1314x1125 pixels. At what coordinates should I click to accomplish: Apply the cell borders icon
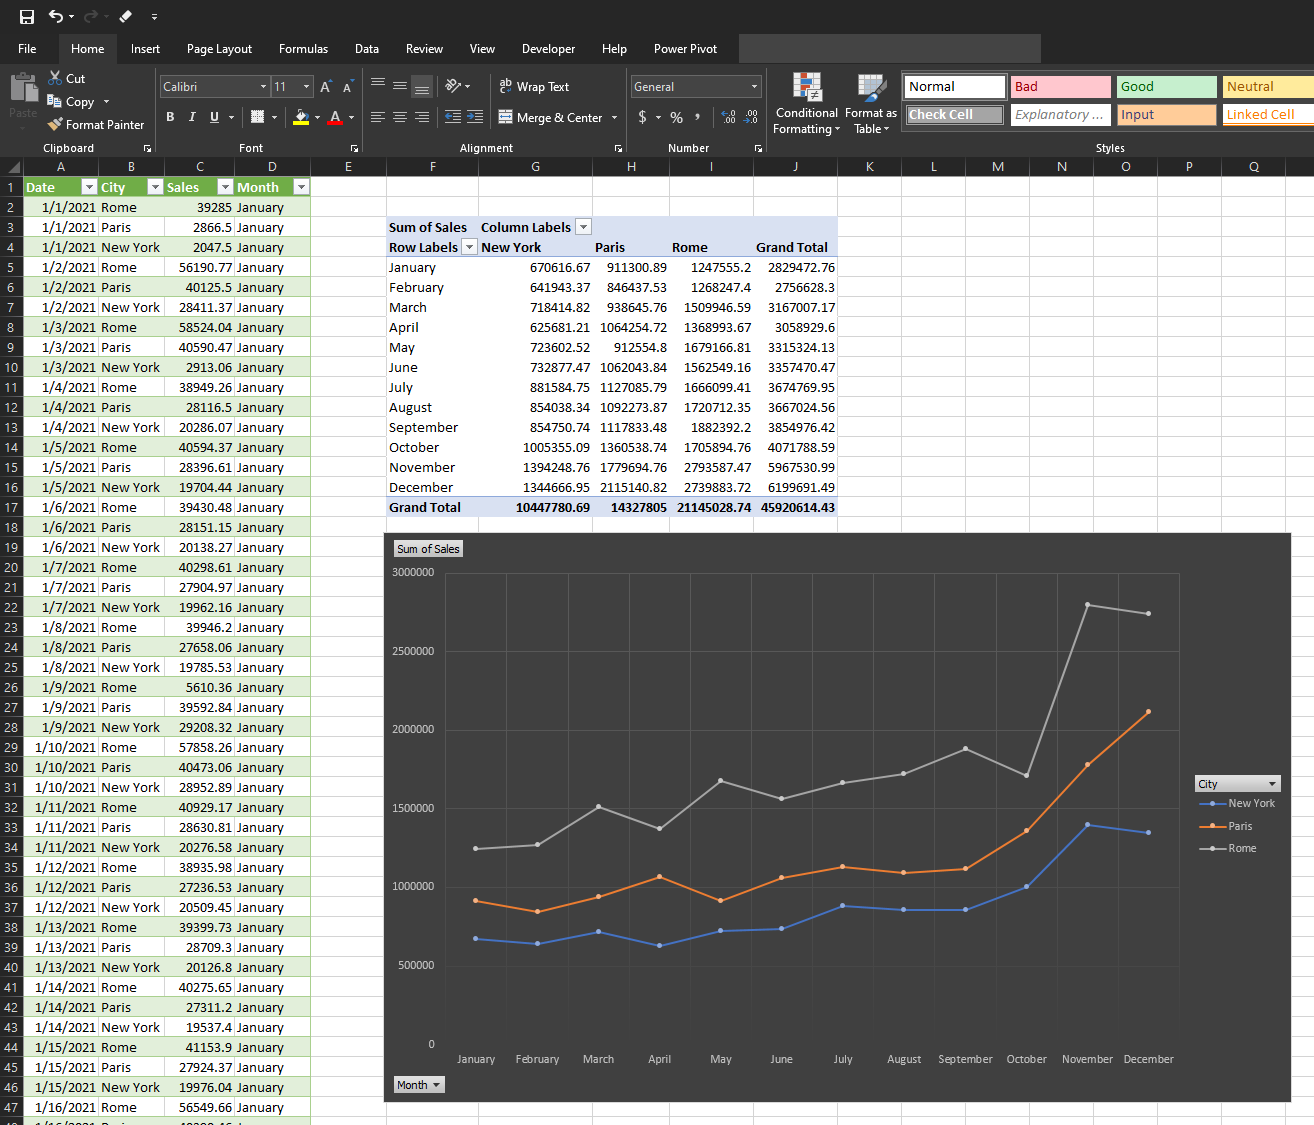click(257, 117)
